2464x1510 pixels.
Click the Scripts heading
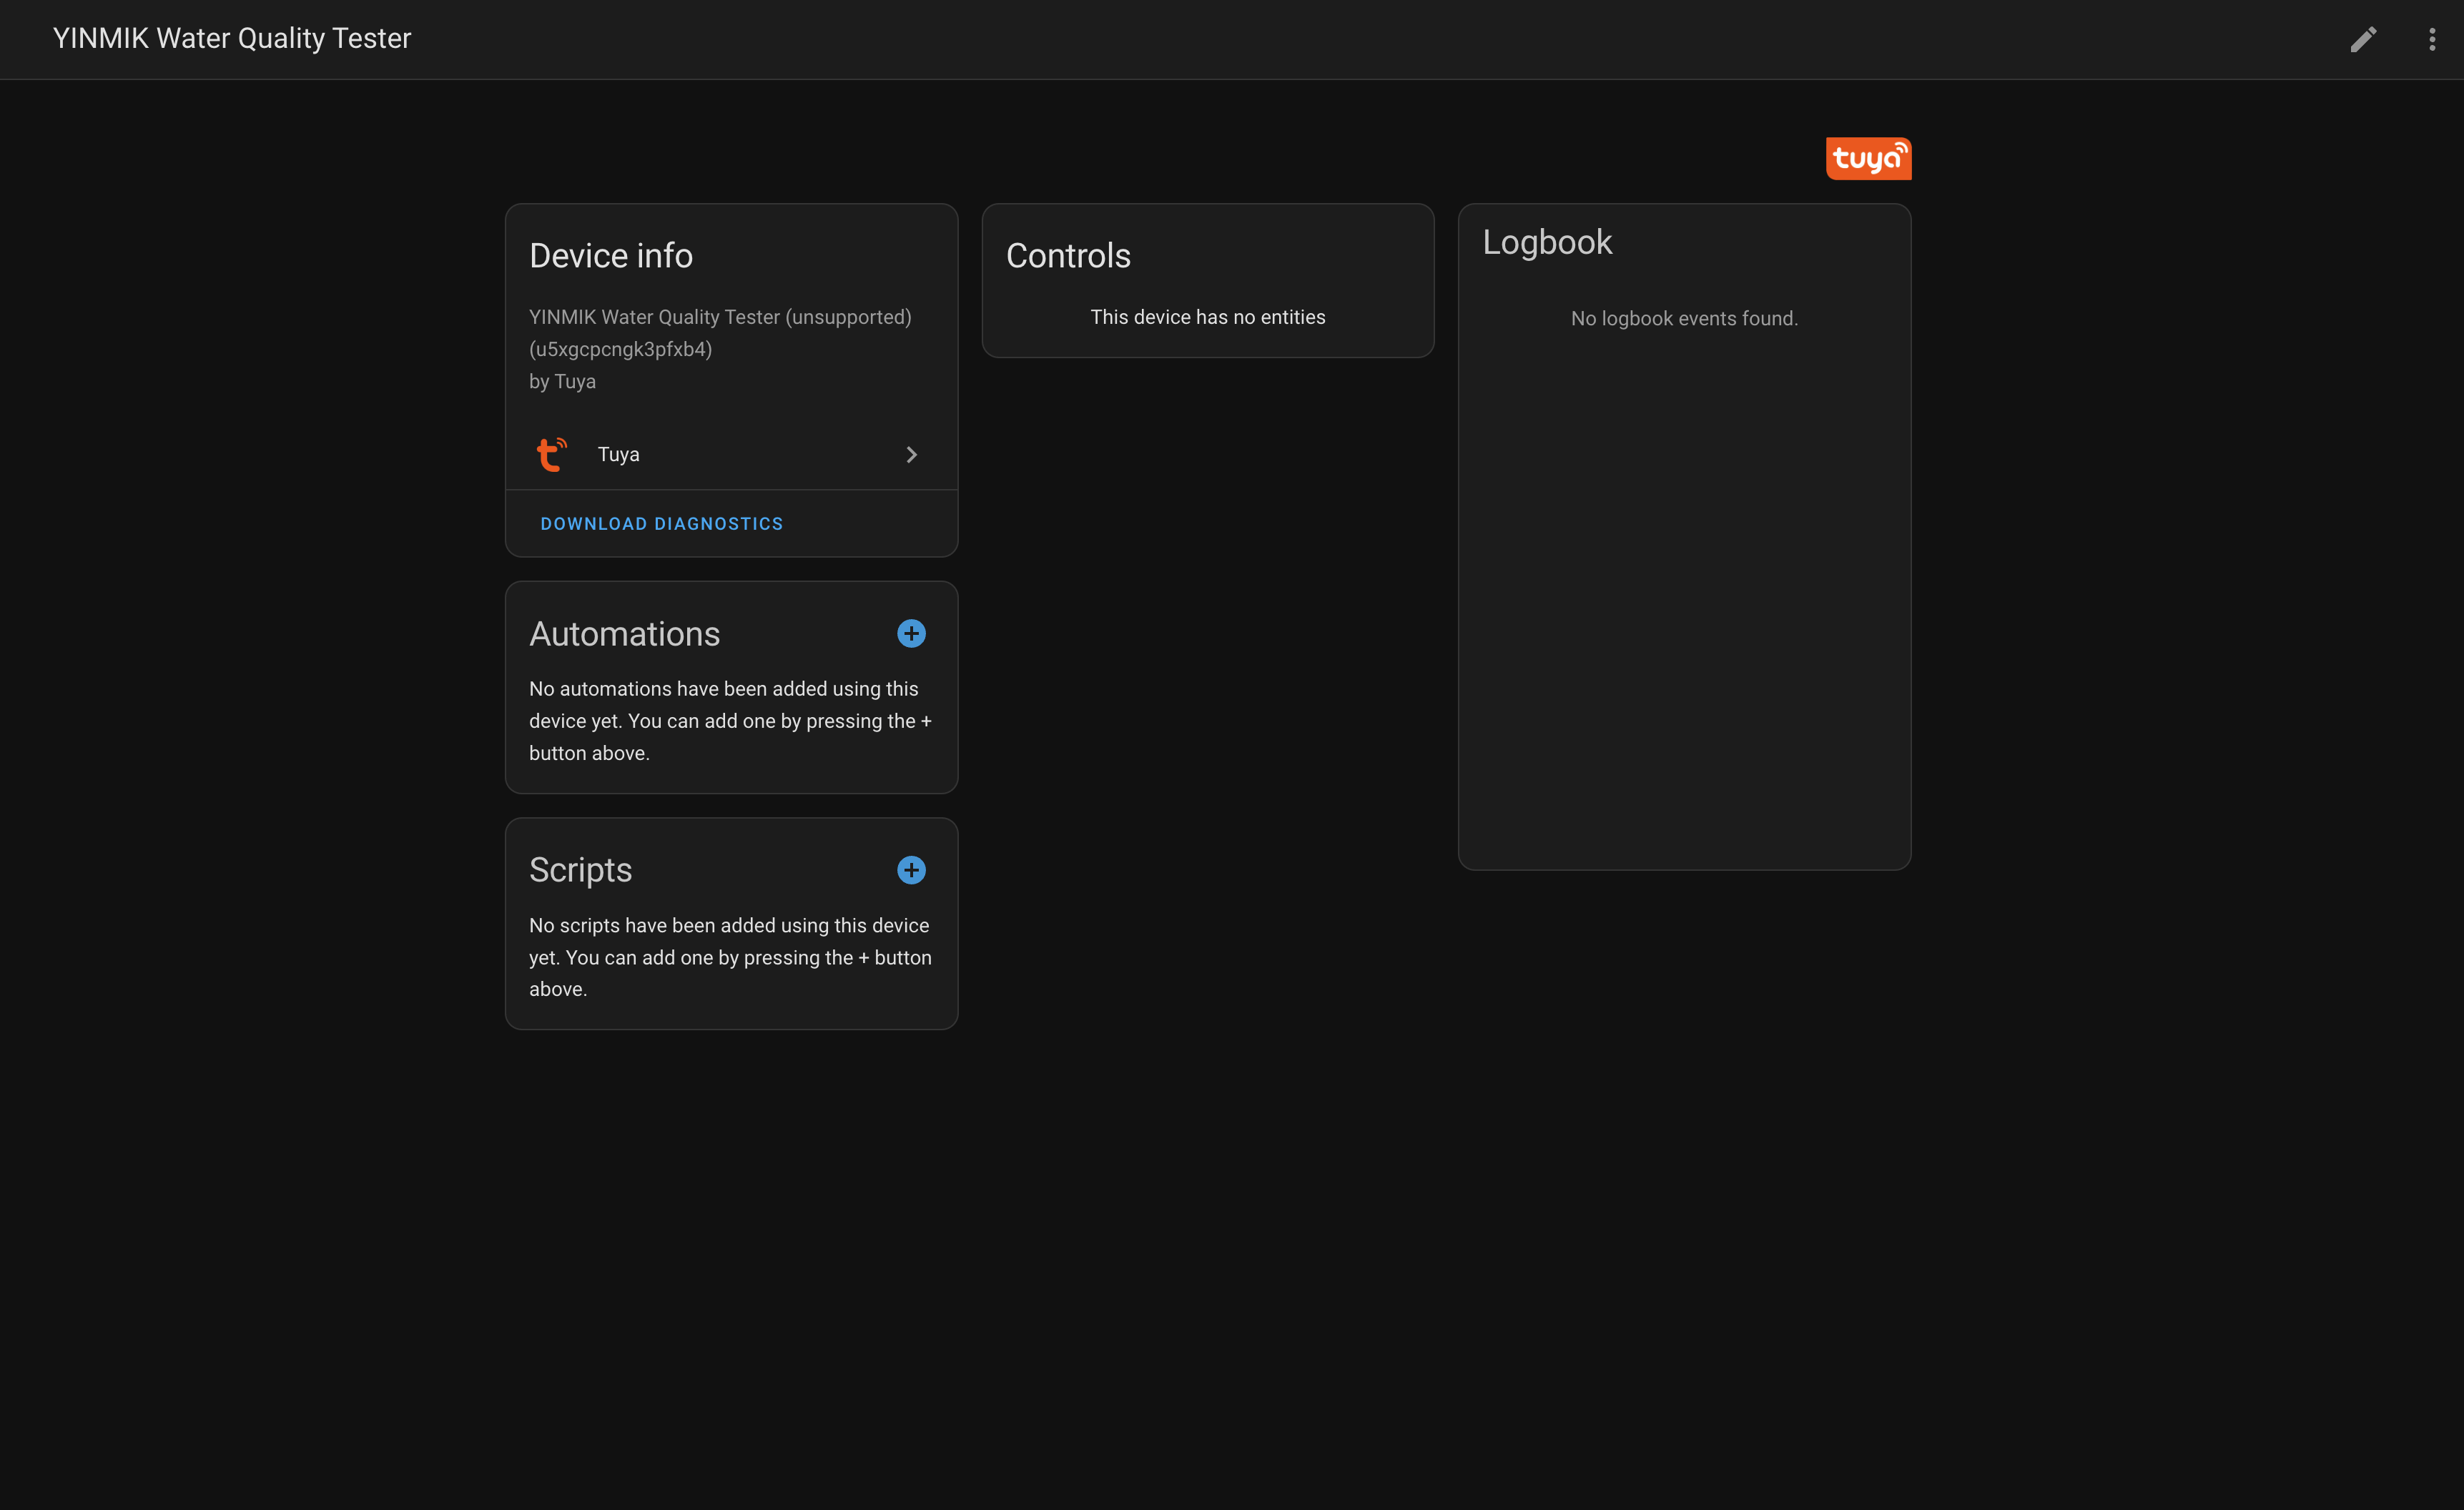[580, 870]
